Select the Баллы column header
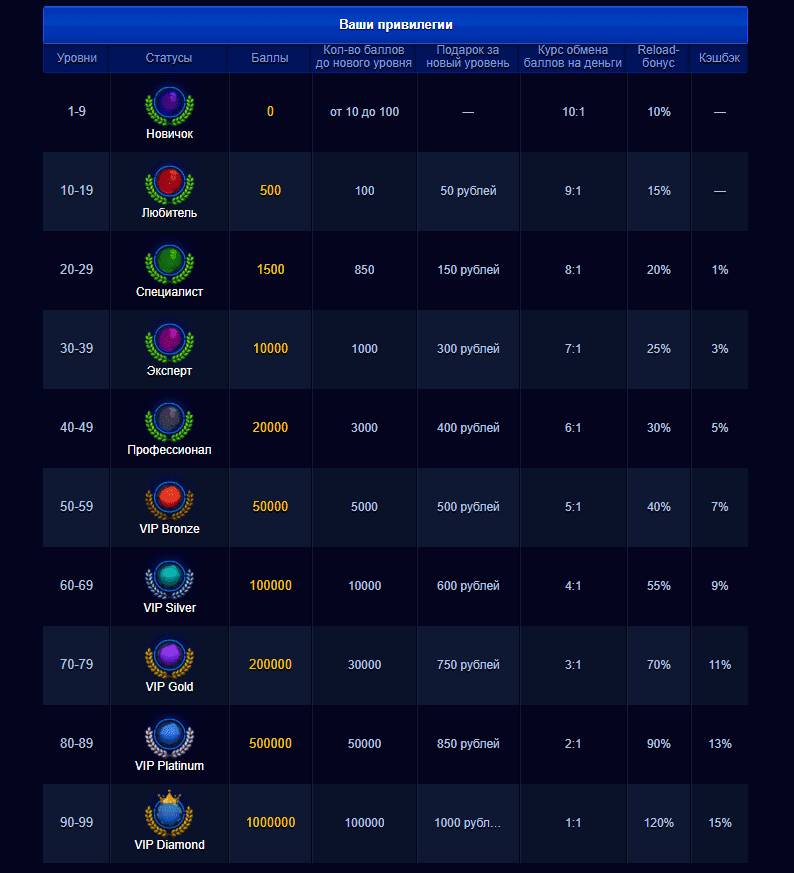 click(270, 58)
